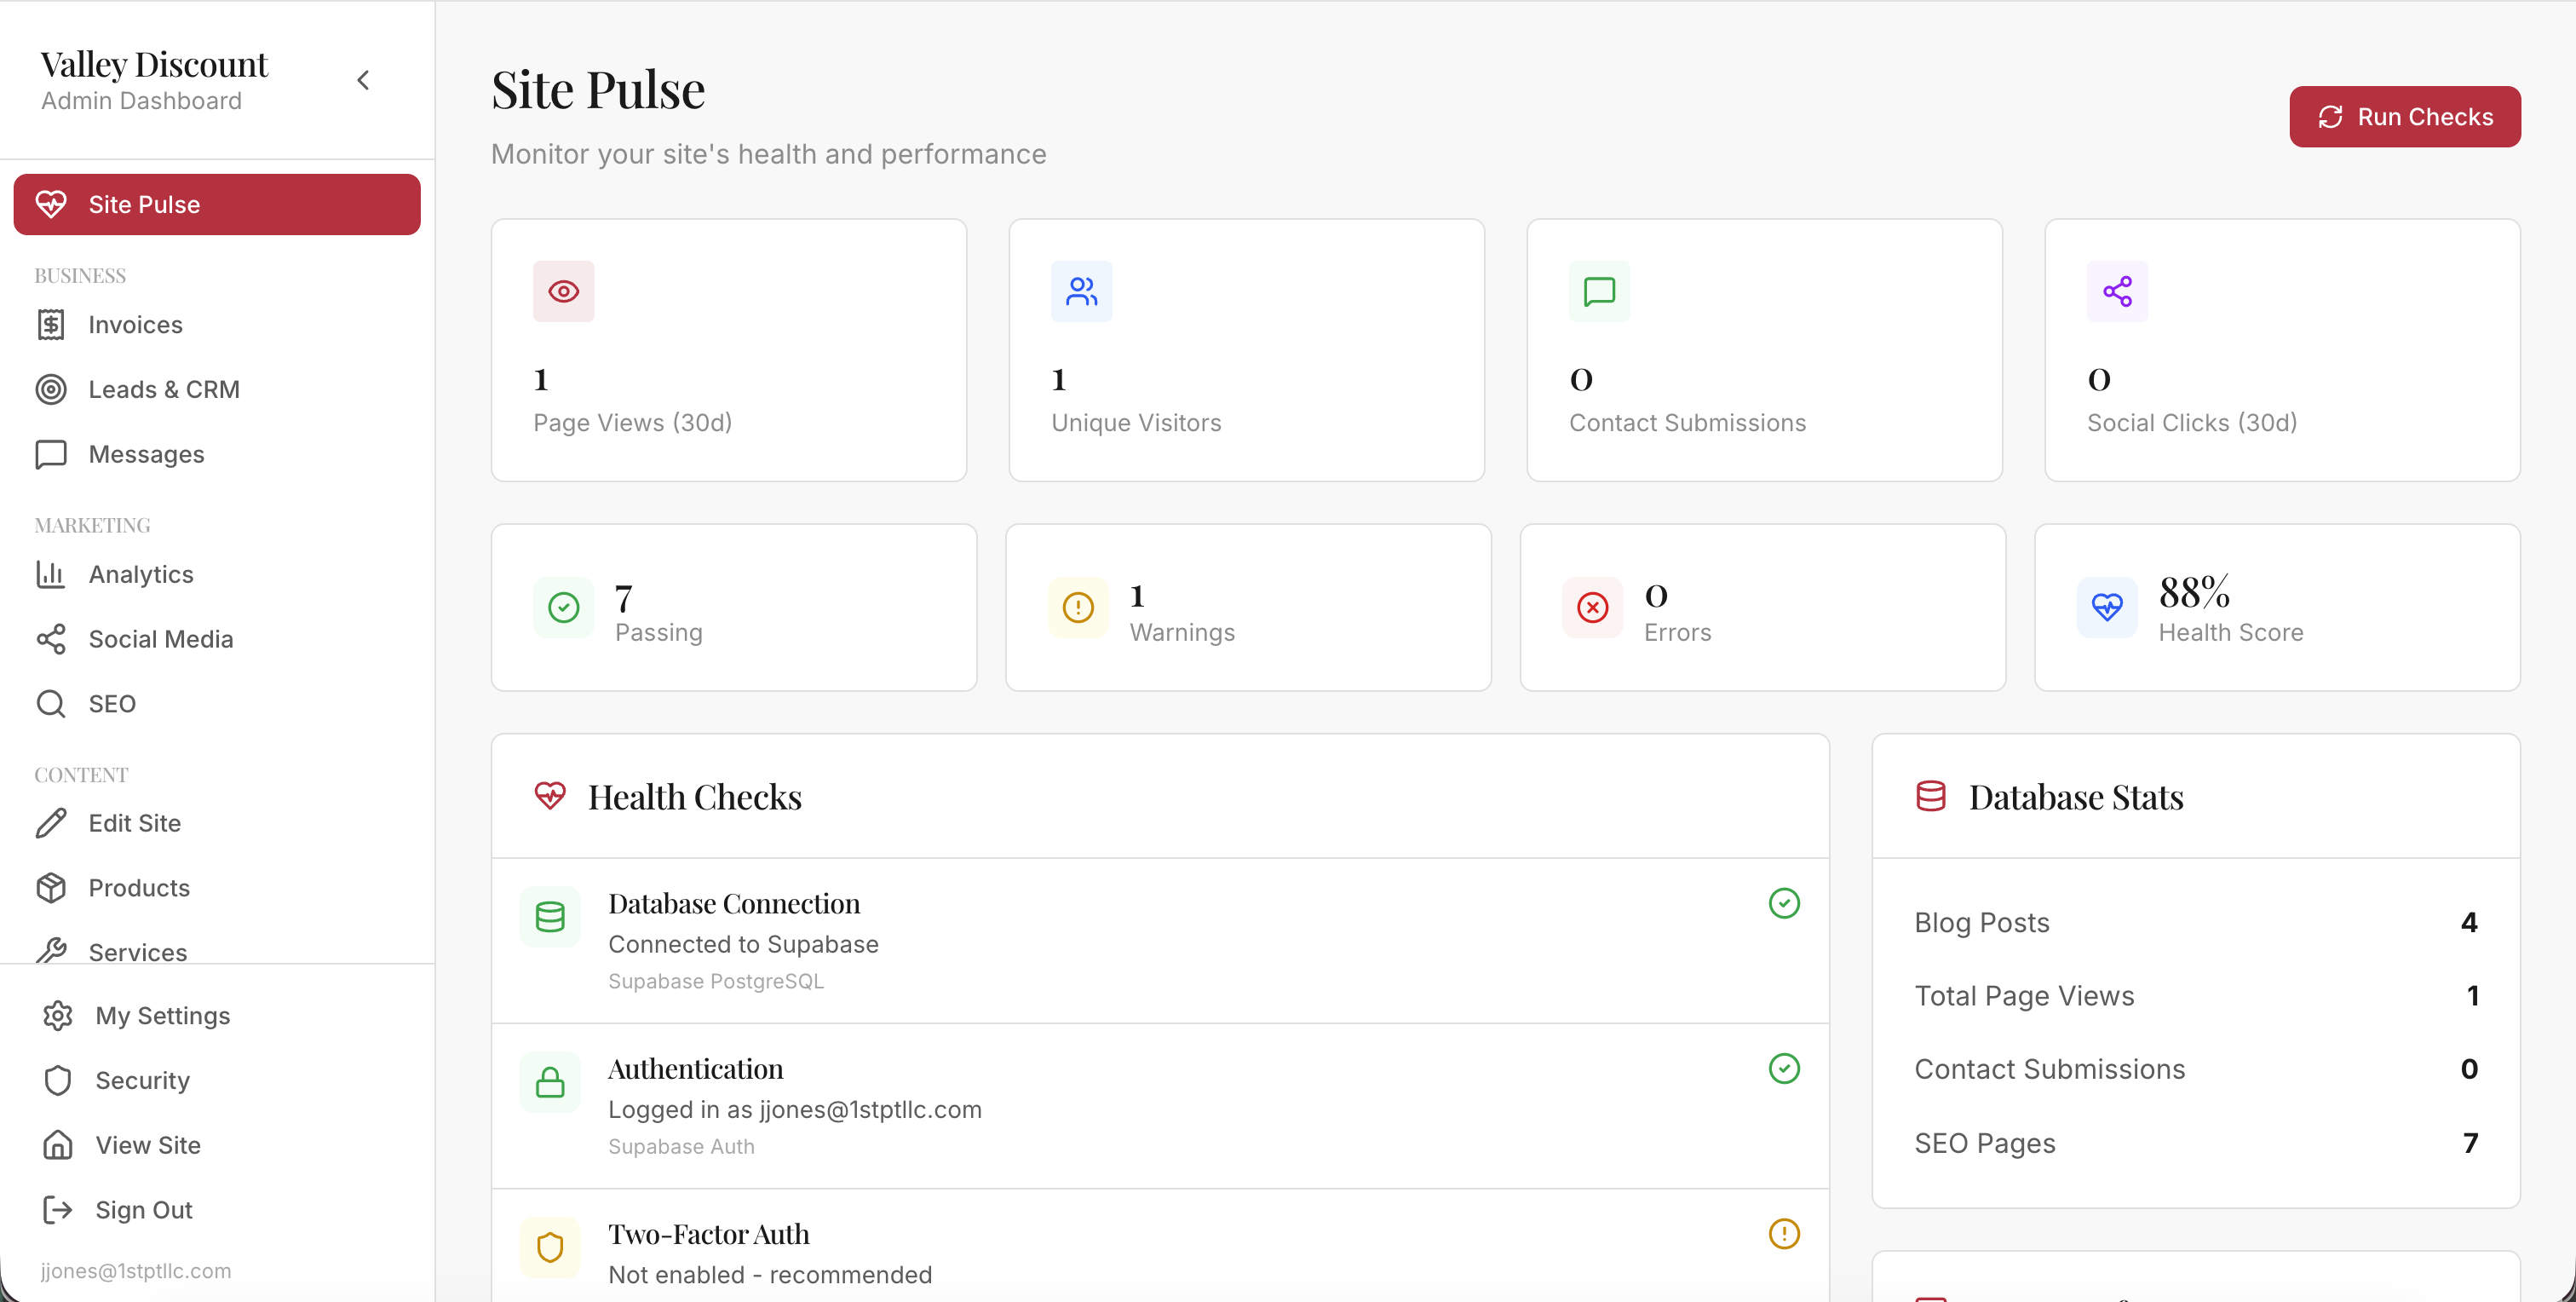Click the Two-Factor Auth warning indicator
2576x1302 pixels.
pyautogui.click(x=1785, y=1233)
